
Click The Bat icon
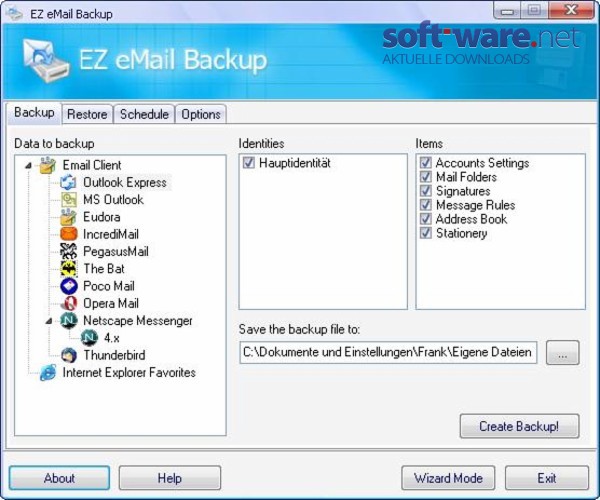[x=68, y=269]
